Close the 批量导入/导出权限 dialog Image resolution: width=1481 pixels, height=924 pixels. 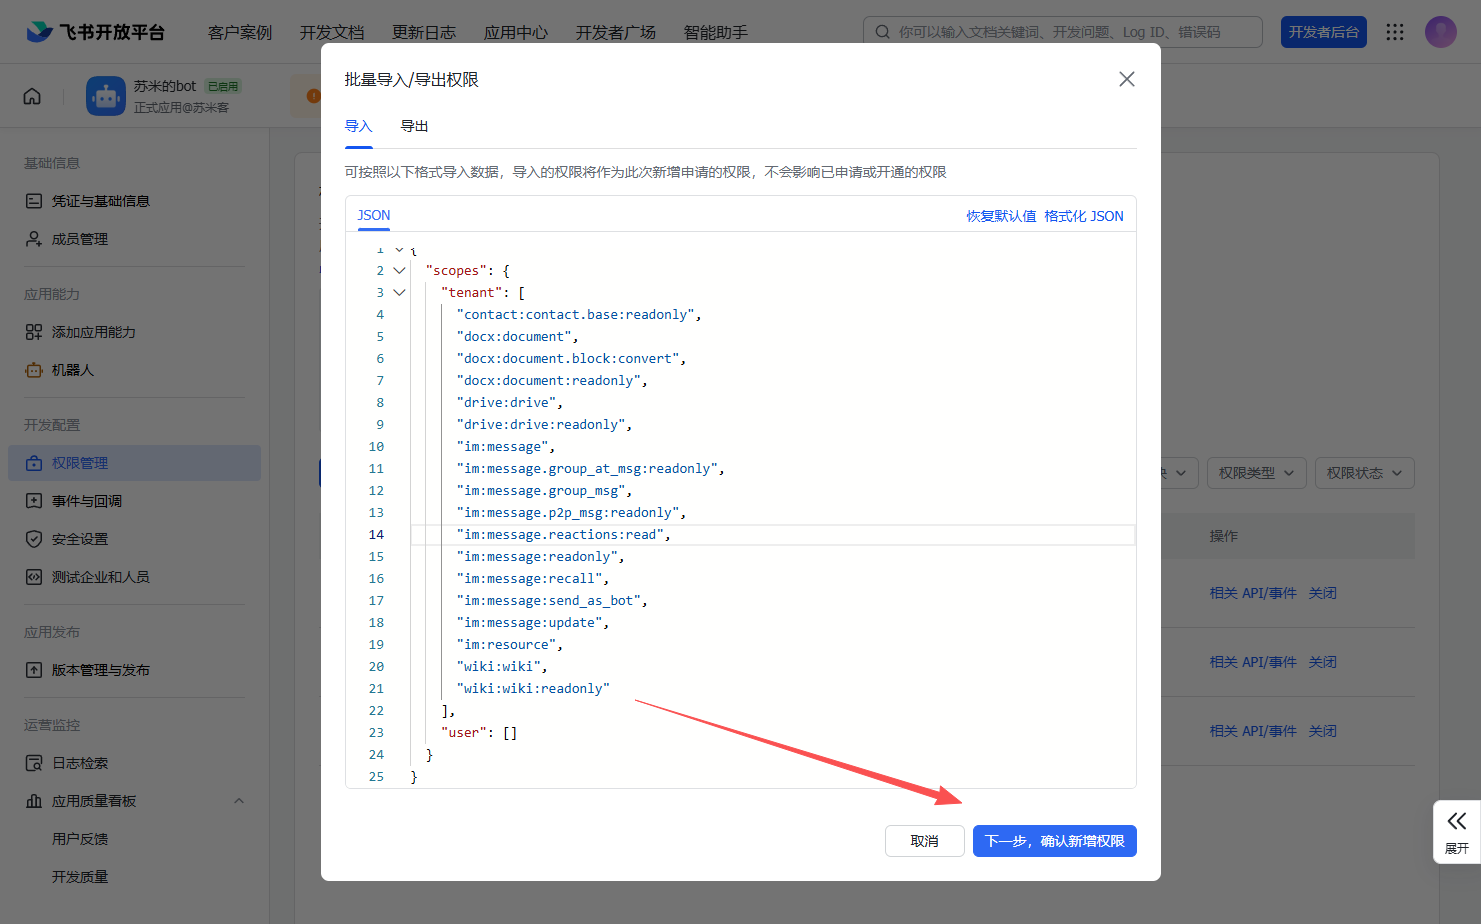pos(1126,79)
